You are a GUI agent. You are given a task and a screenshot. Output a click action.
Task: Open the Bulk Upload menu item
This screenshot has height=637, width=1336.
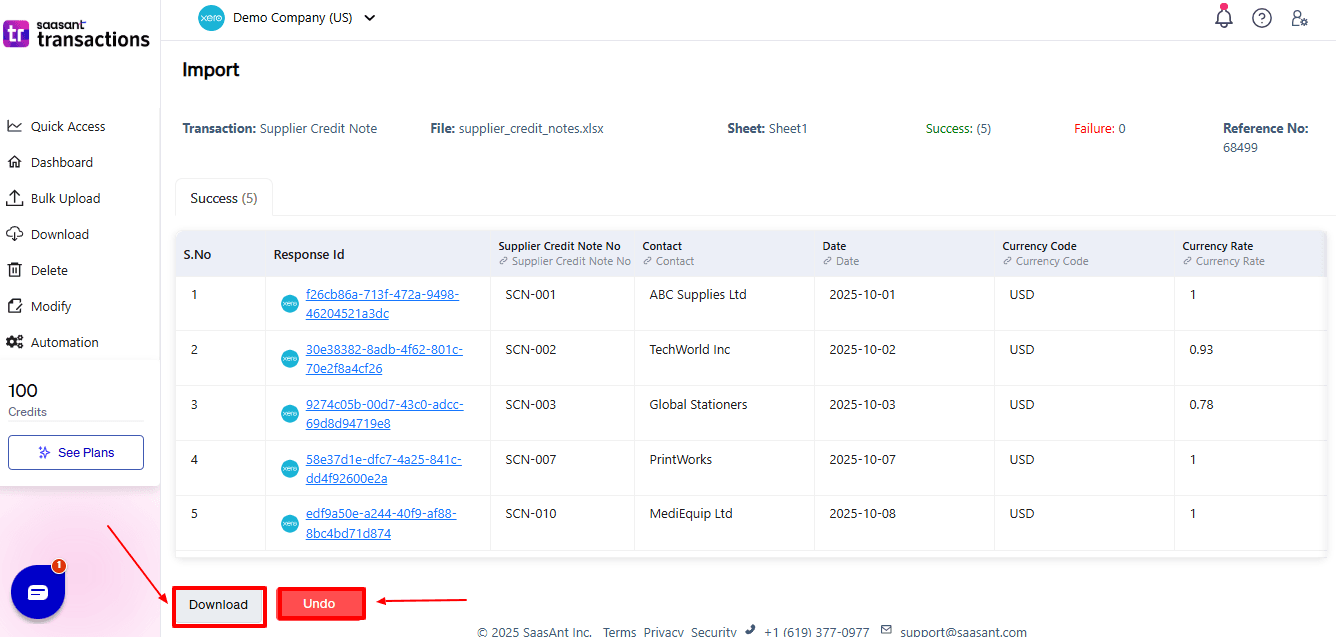tap(65, 199)
